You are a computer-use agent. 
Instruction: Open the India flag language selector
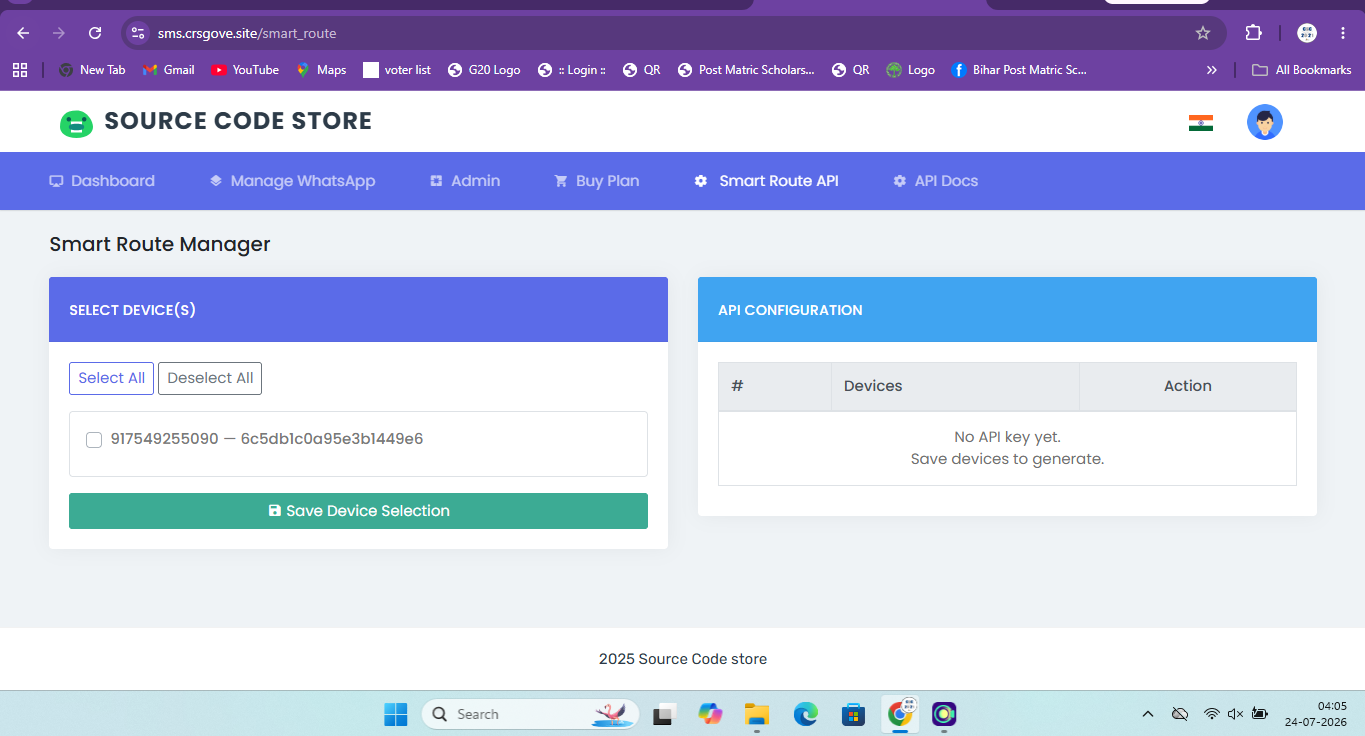coord(1200,123)
